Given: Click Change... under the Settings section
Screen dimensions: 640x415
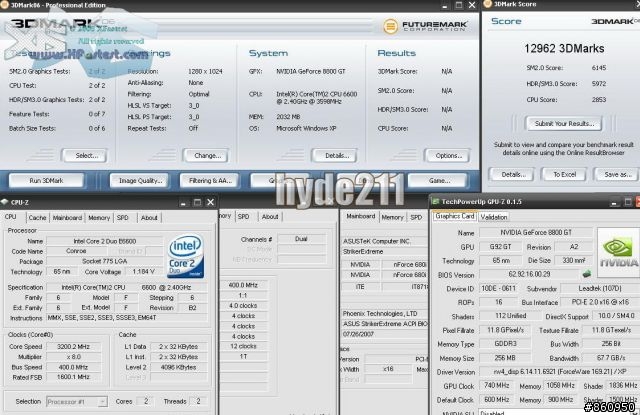Looking at the screenshot, I should point(207,155).
